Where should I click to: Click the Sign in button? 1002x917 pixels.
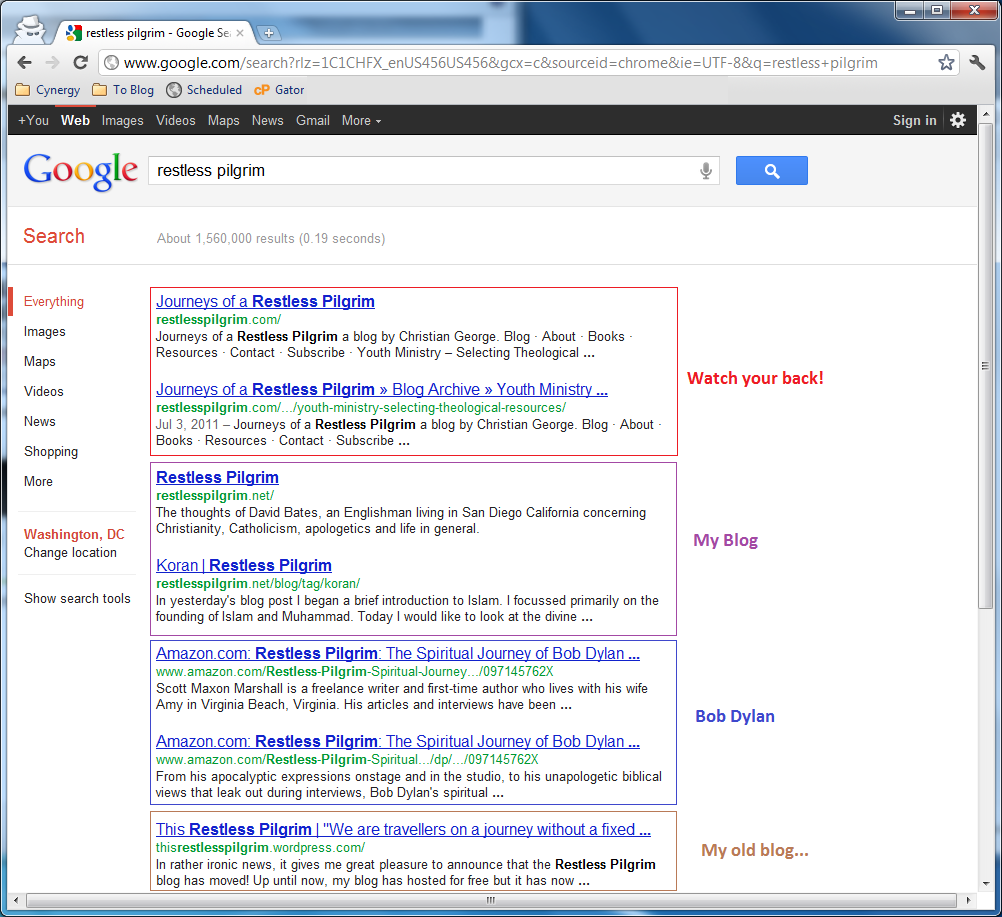914,120
